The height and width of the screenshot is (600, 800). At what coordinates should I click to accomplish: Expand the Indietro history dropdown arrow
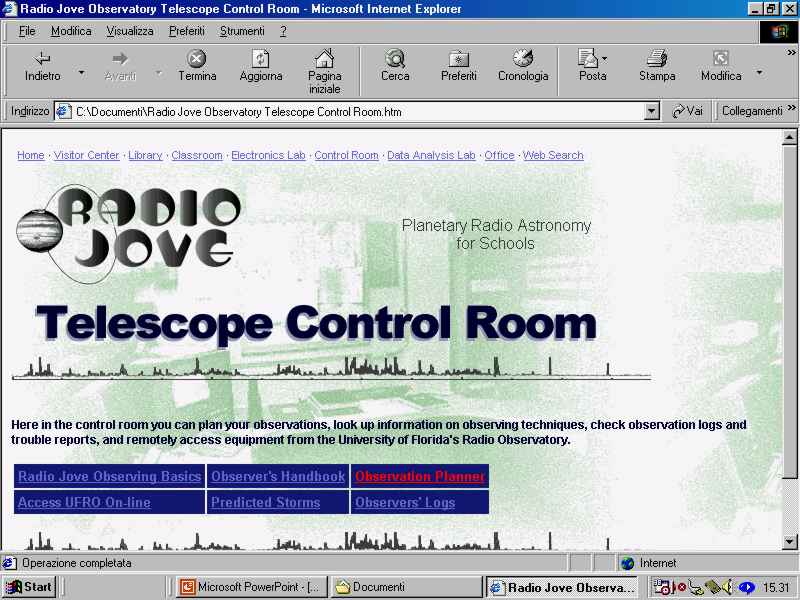coord(81,72)
